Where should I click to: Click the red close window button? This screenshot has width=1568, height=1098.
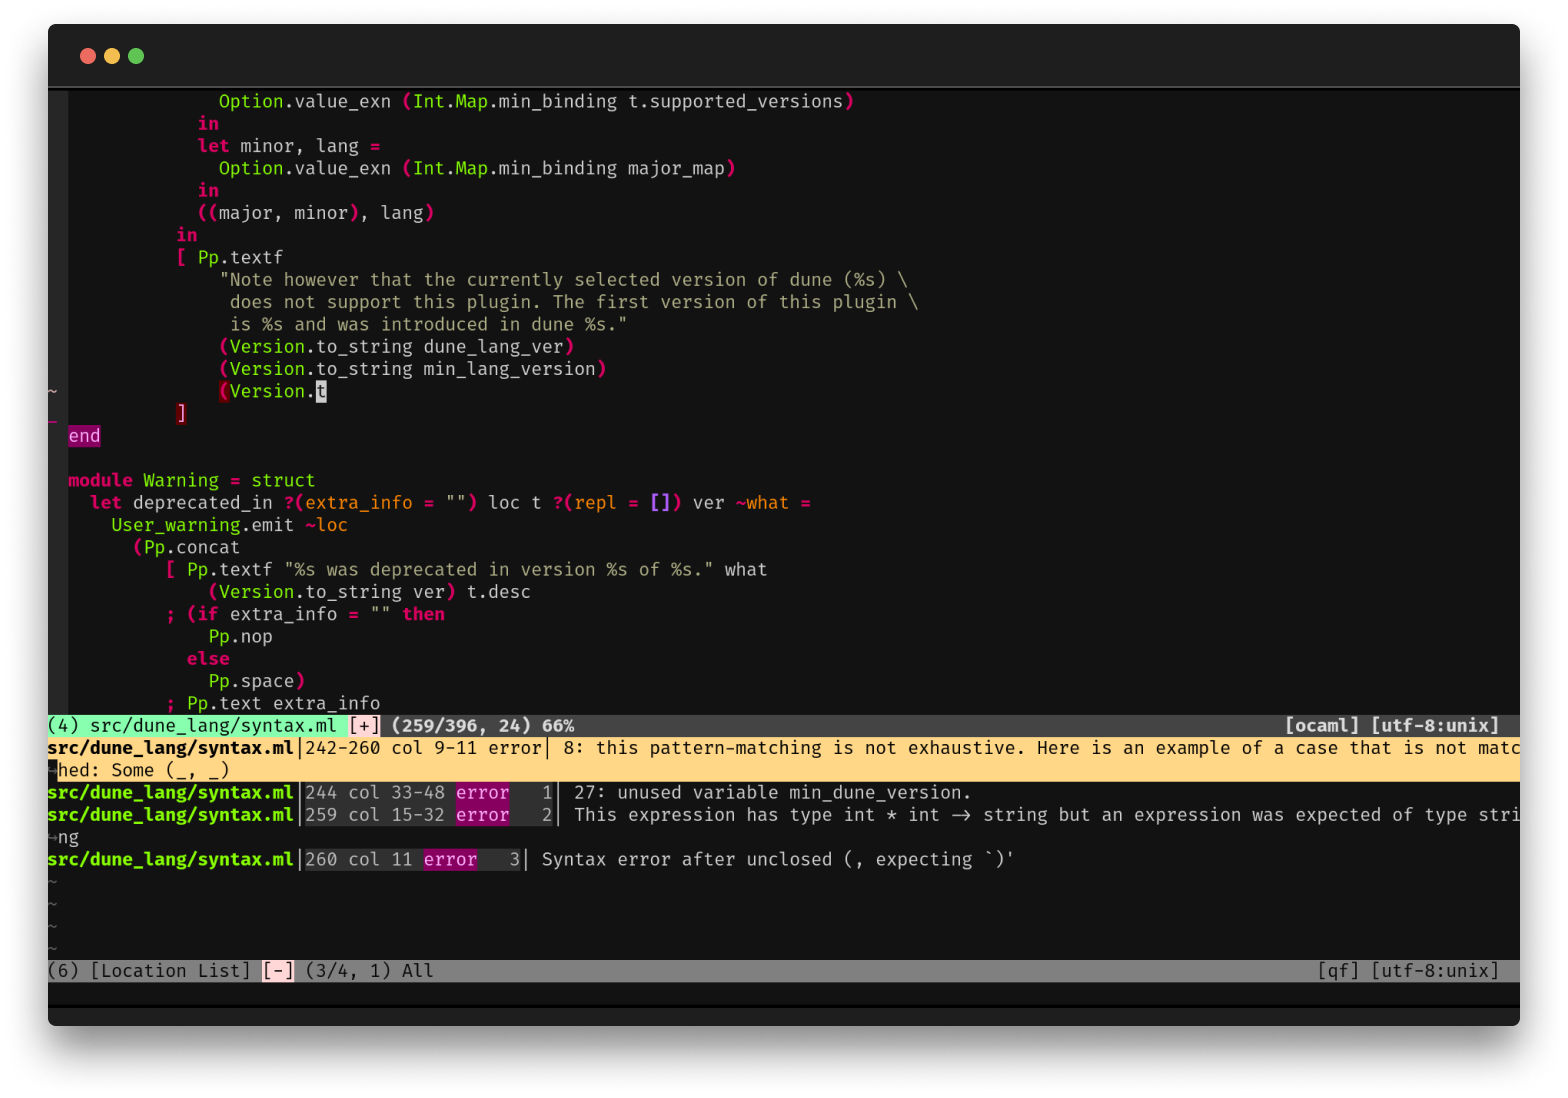[x=88, y=56]
